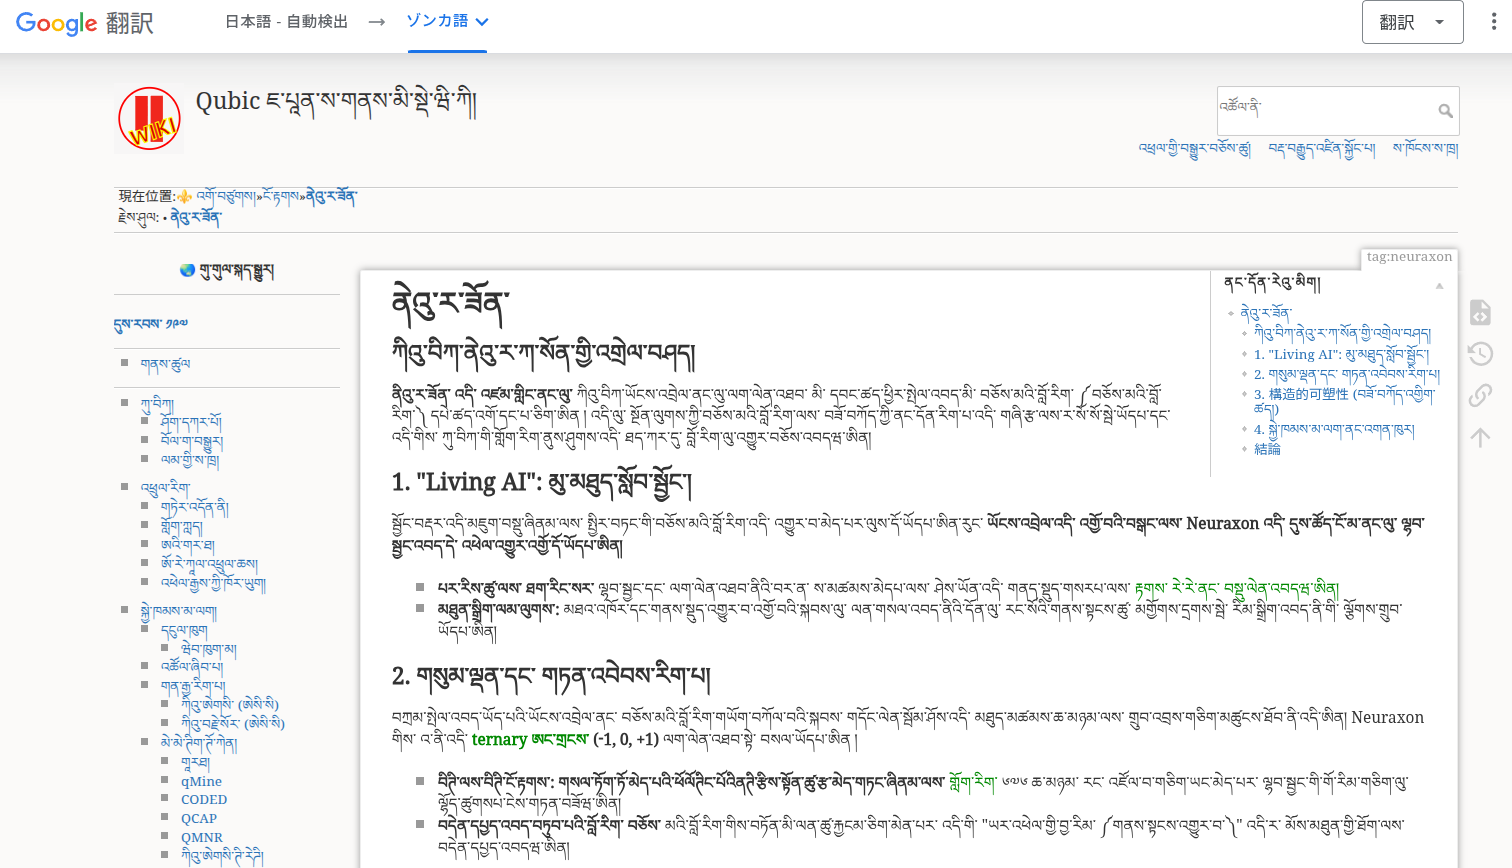Viewport: 1512px width, 868px height.
Task: Collapse the table of contents panel
Action: pyautogui.click(x=1439, y=286)
